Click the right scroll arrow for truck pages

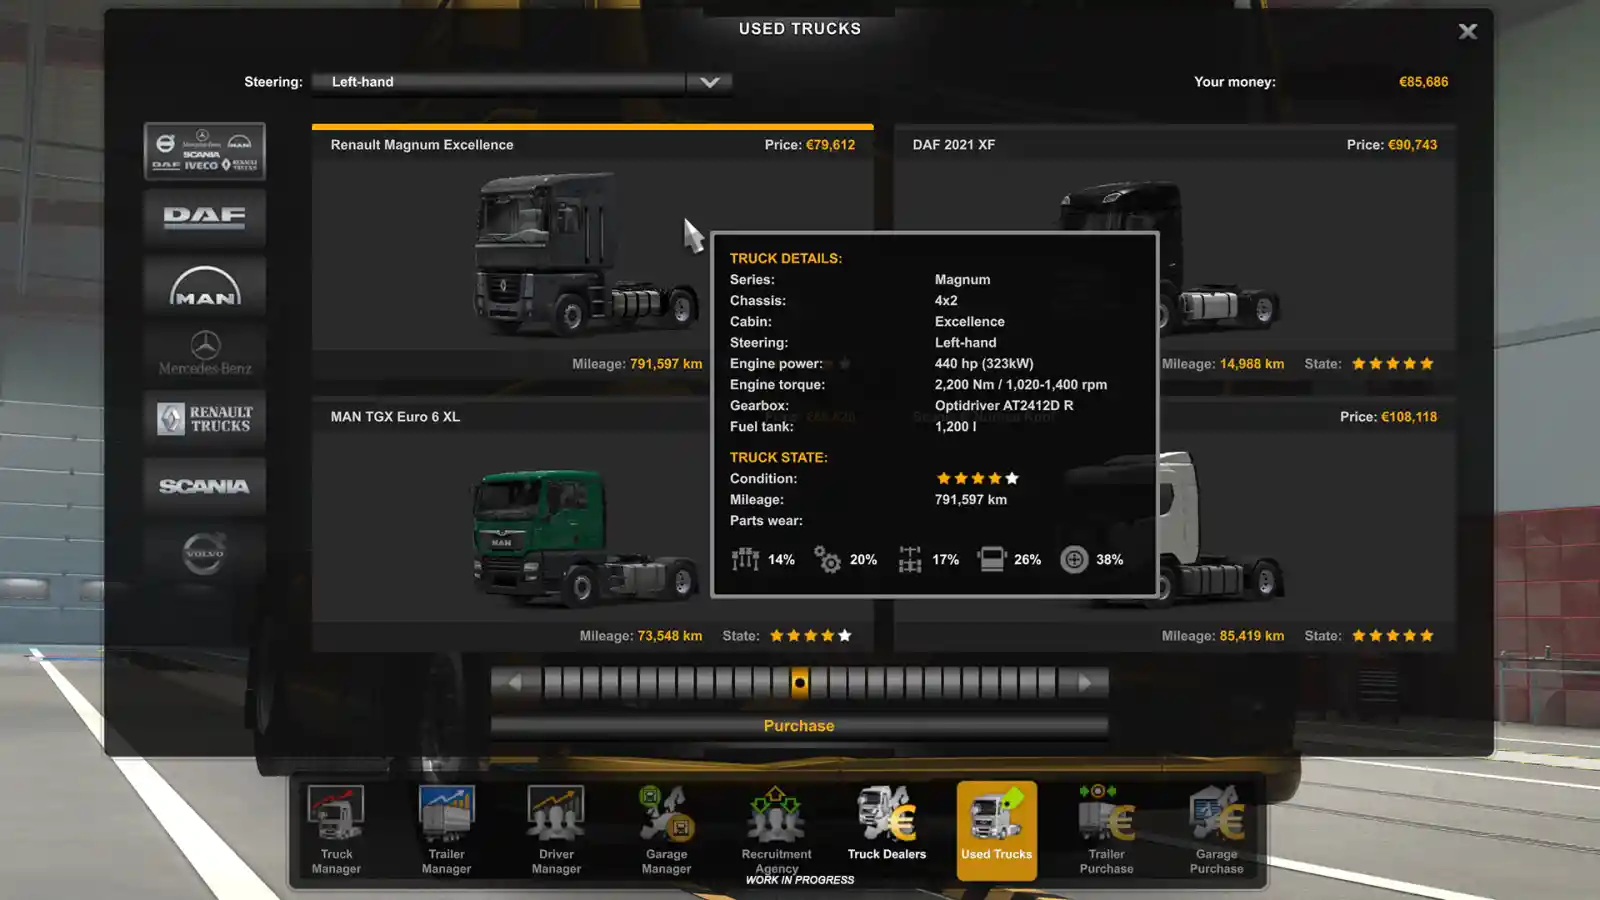click(x=1086, y=682)
